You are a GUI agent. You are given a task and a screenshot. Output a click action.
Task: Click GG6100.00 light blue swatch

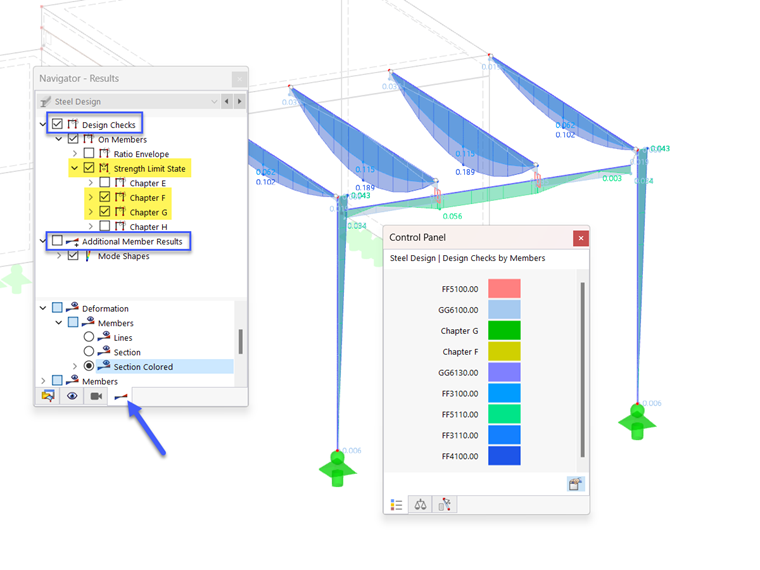click(504, 309)
